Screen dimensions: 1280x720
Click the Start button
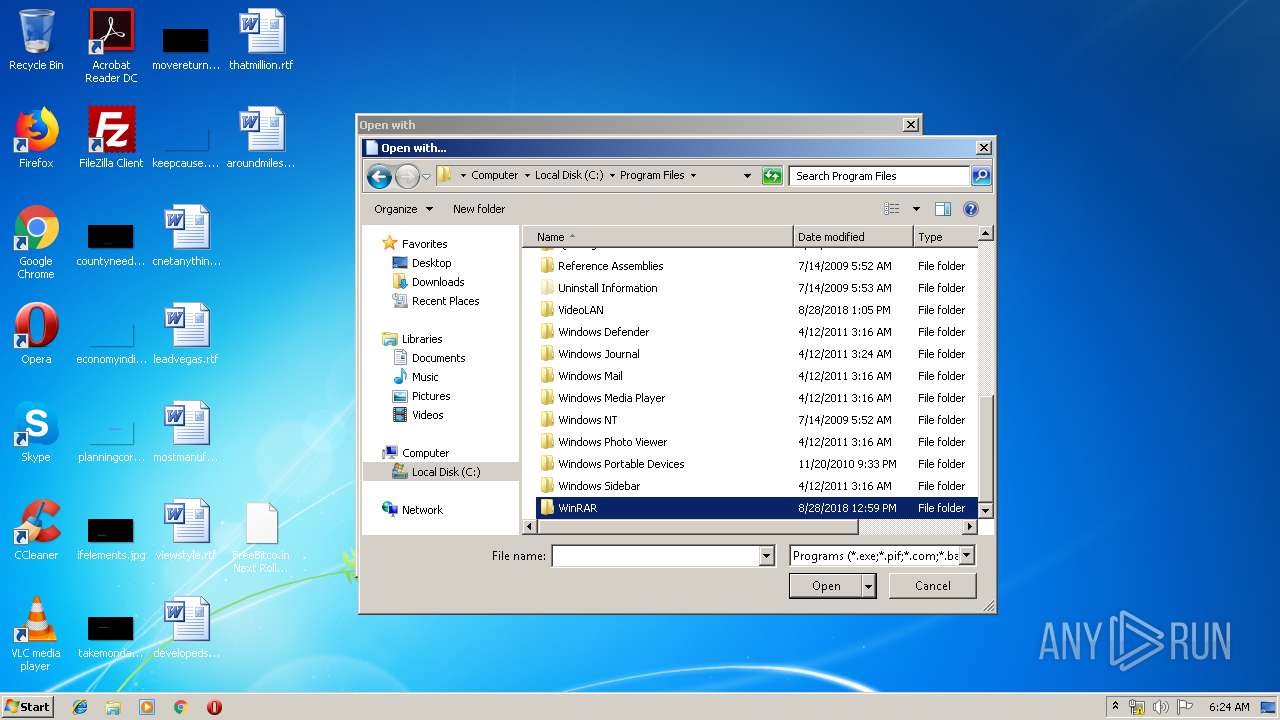(x=28, y=707)
